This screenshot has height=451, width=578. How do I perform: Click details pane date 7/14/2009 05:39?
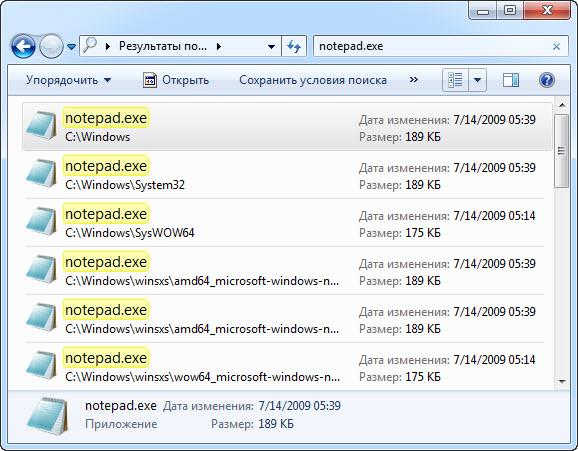pyautogui.click(x=299, y=406)
